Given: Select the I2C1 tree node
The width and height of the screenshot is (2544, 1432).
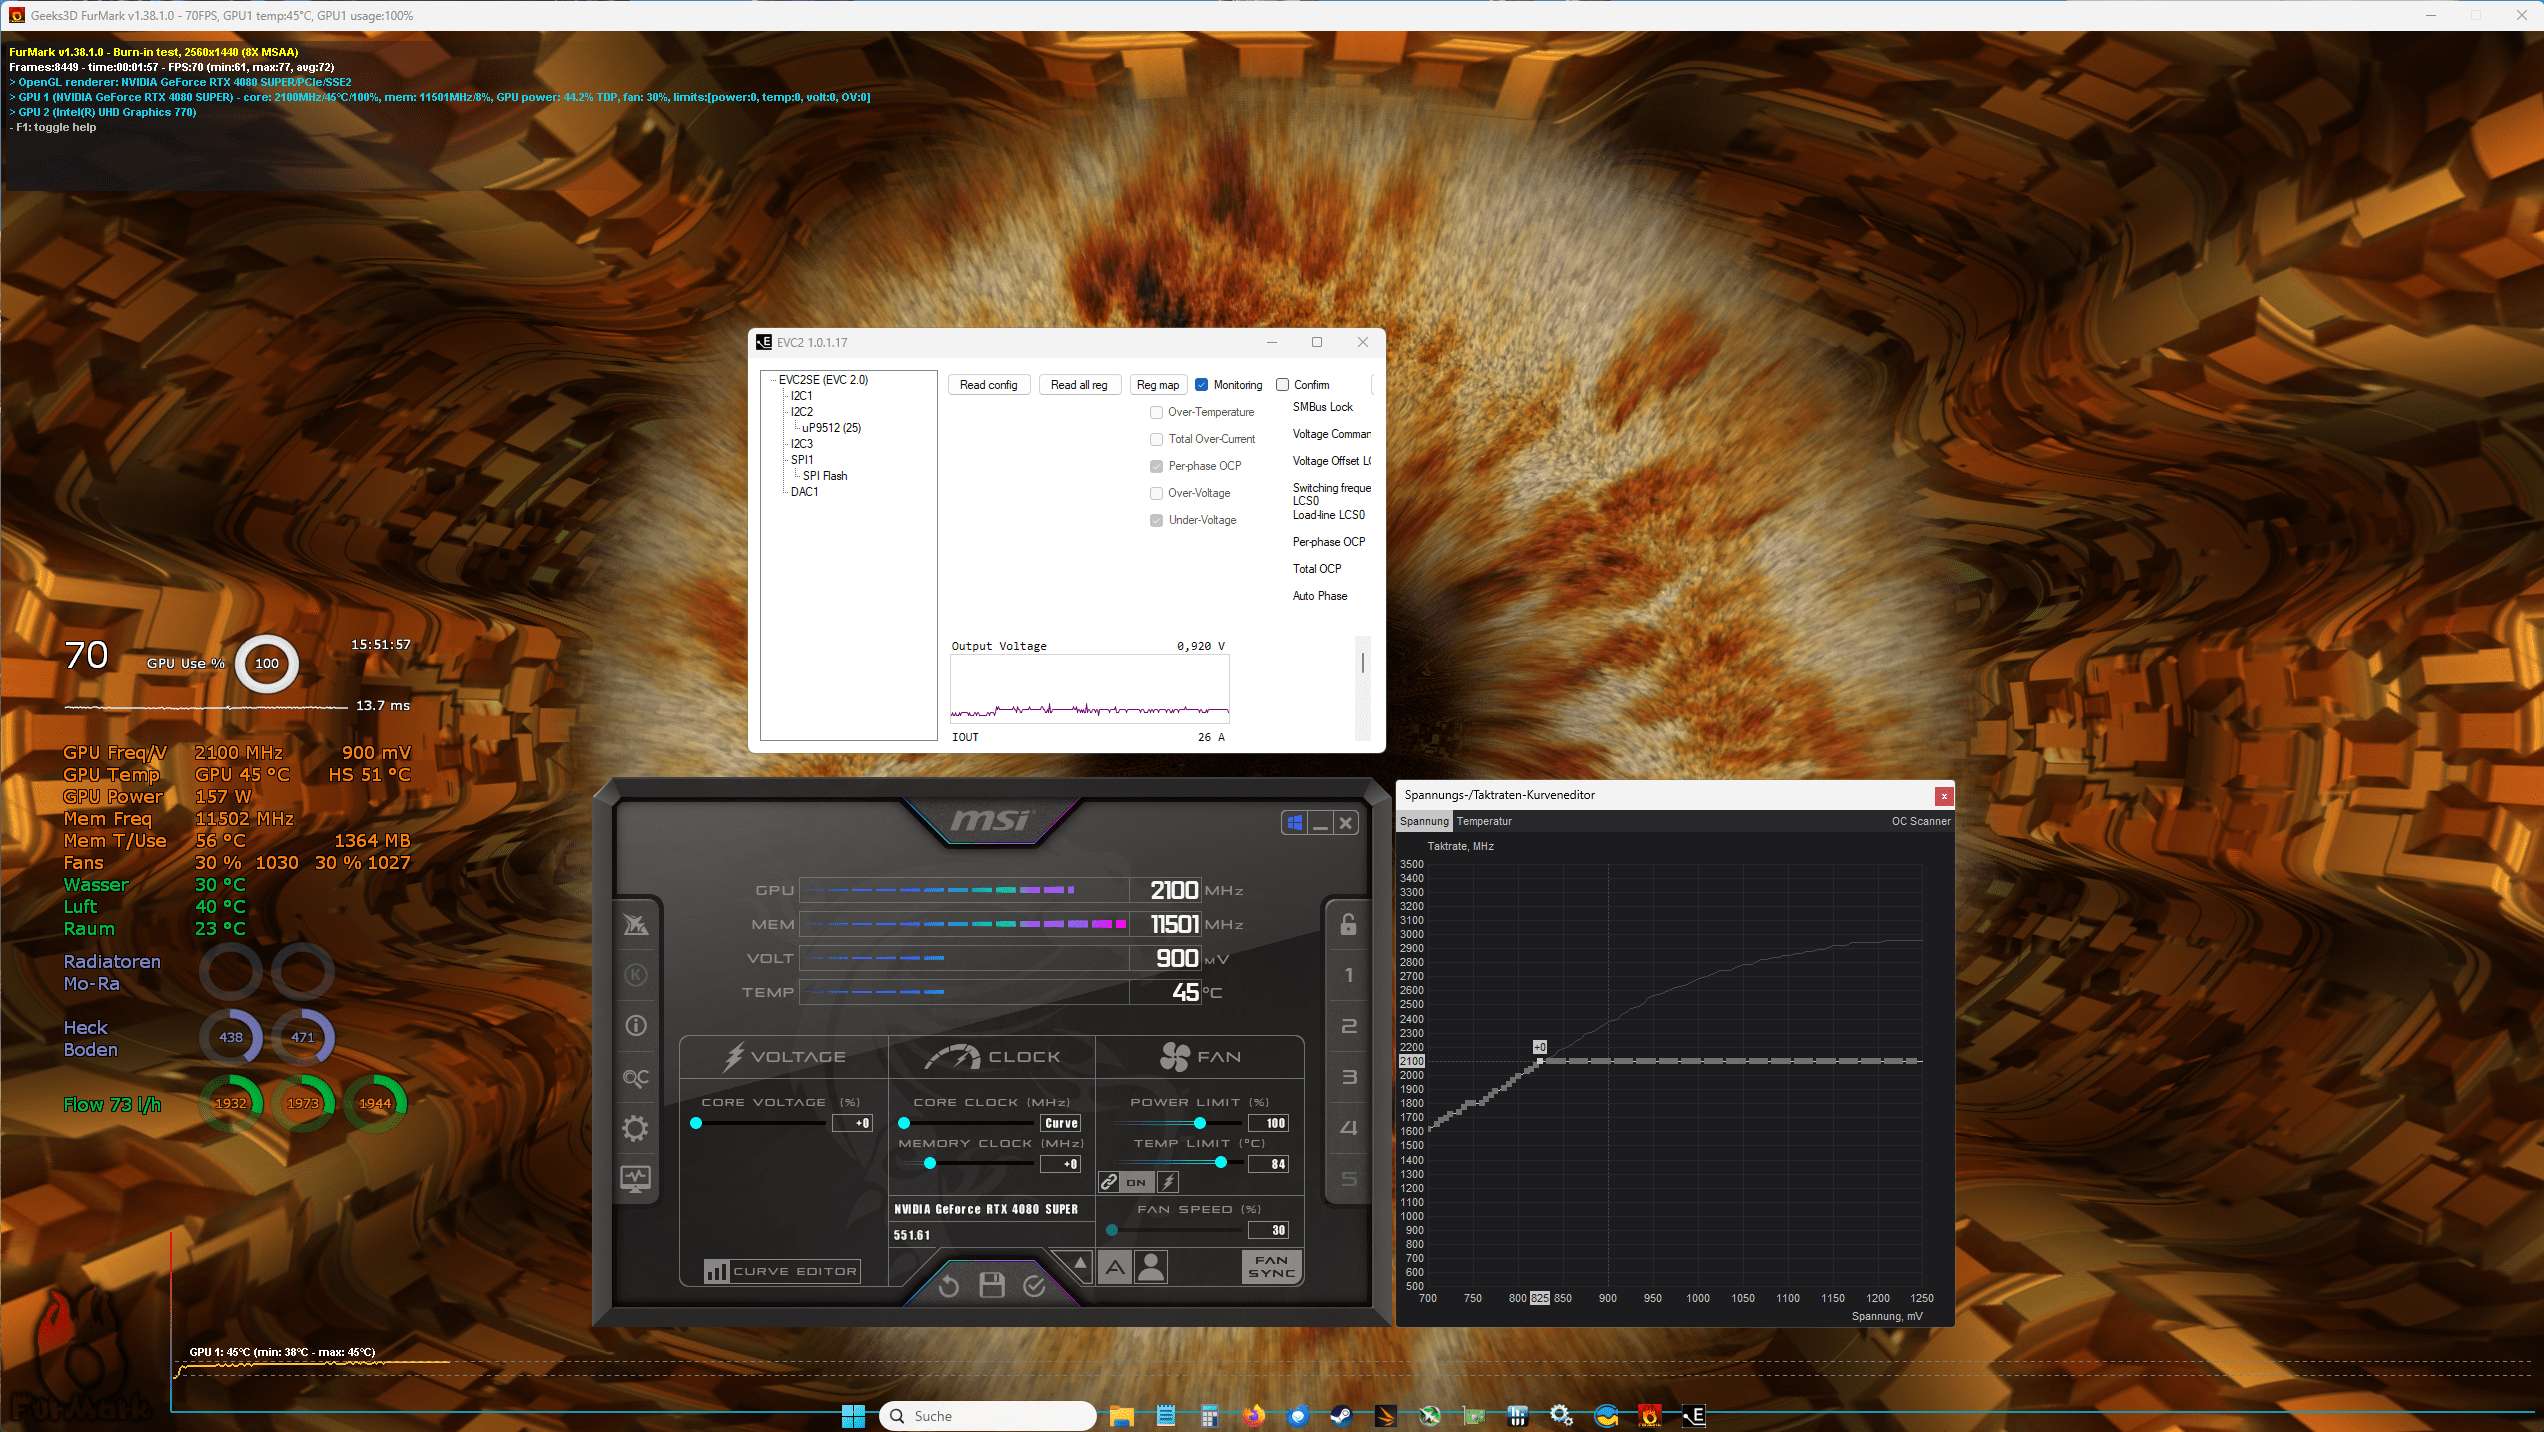Looking at the screenshot, I should coord(802,396).
